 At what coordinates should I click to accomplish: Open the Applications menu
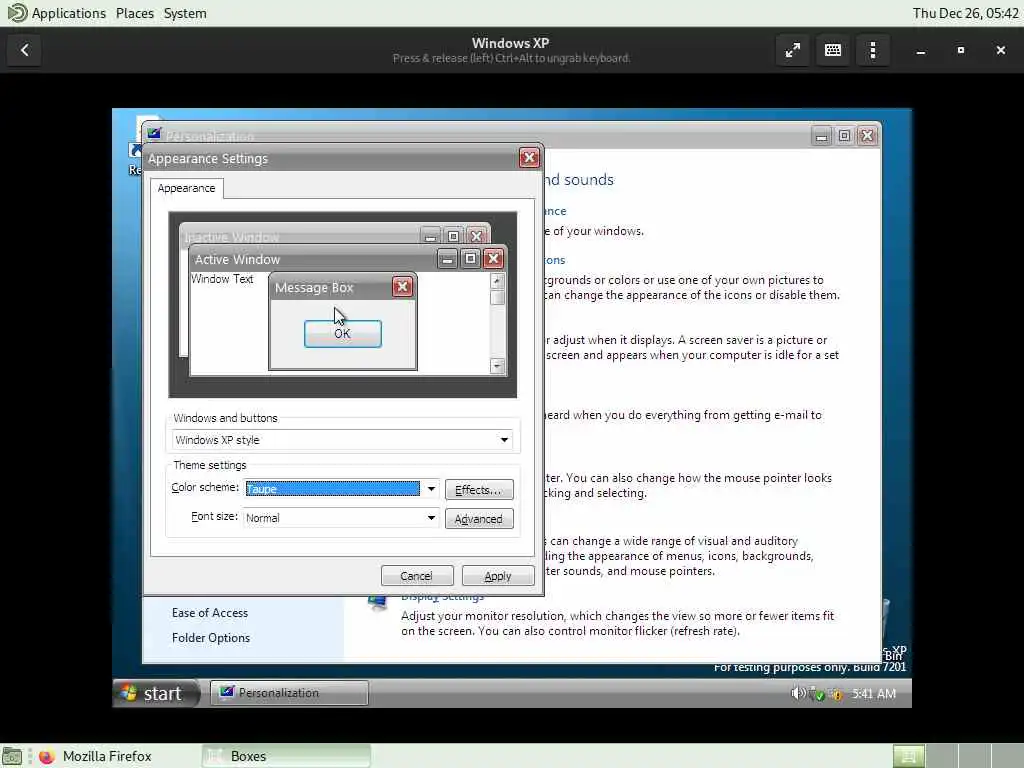69,13
